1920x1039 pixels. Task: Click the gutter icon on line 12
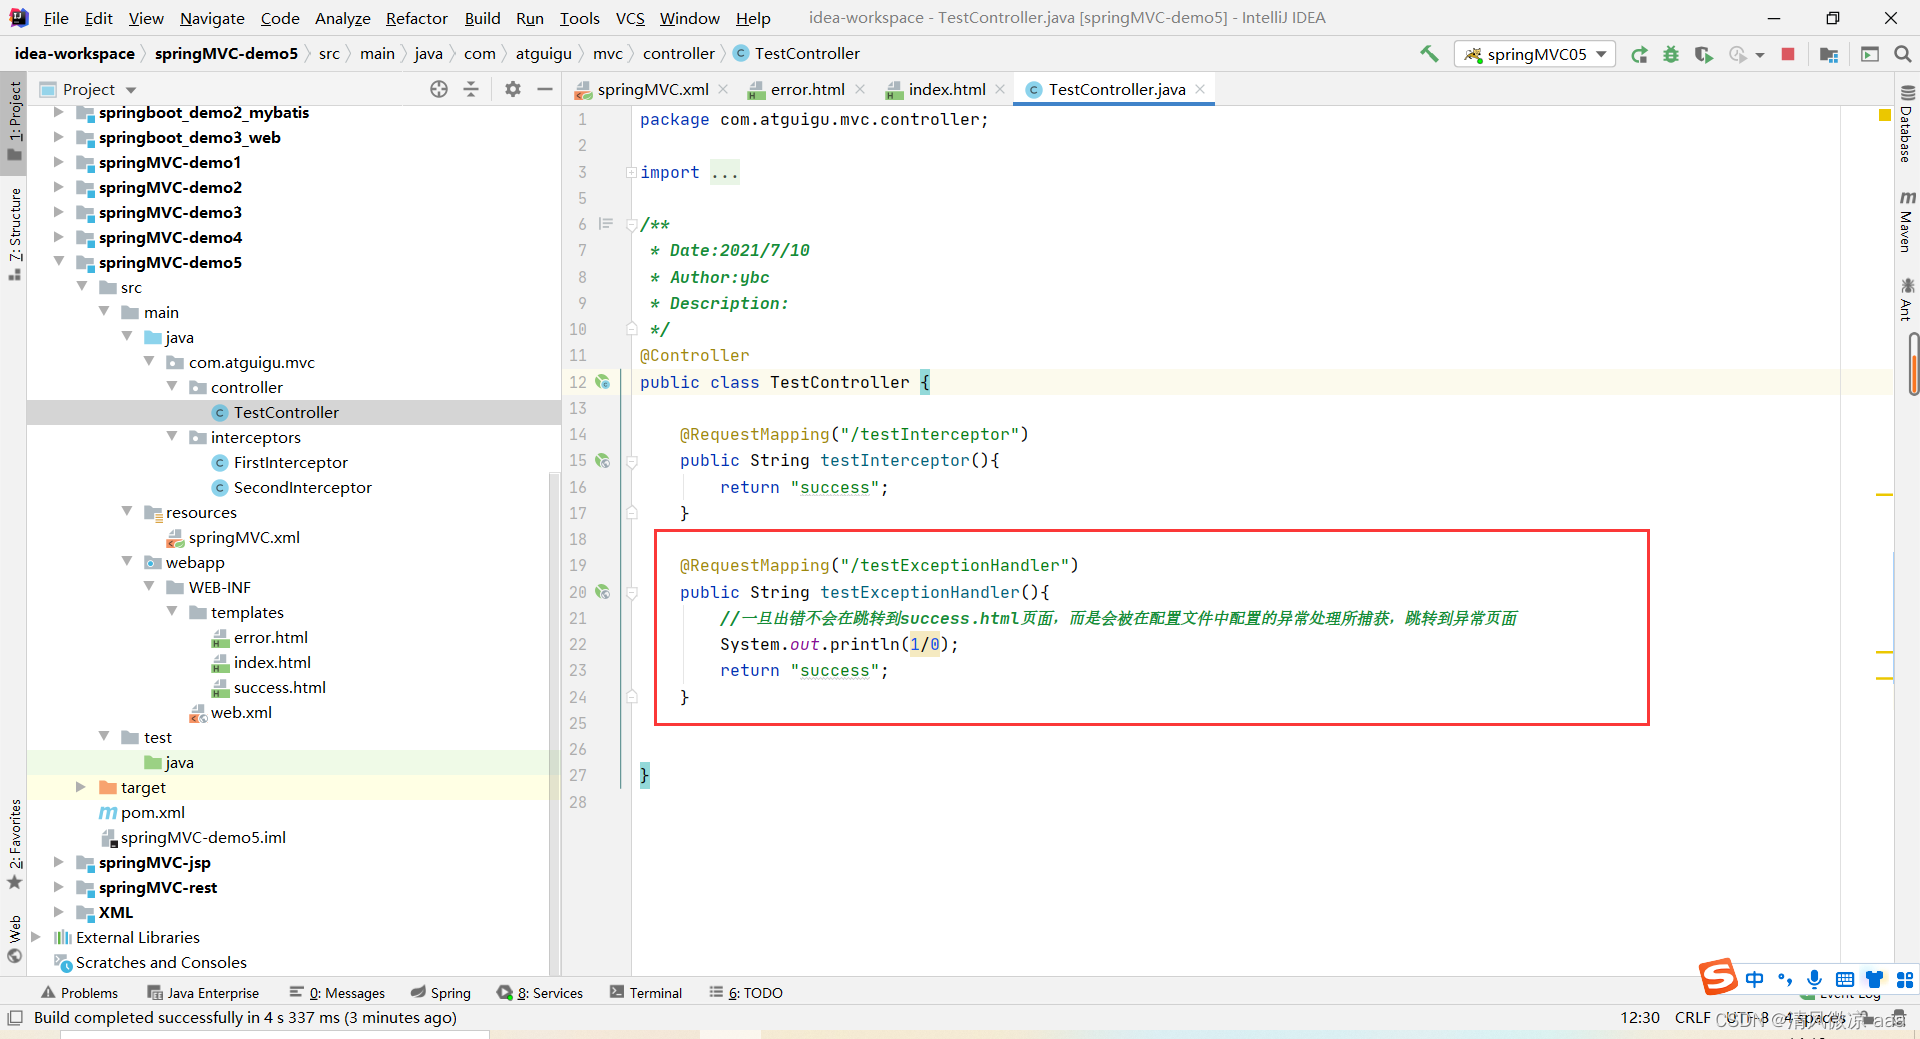coord(603,382)
